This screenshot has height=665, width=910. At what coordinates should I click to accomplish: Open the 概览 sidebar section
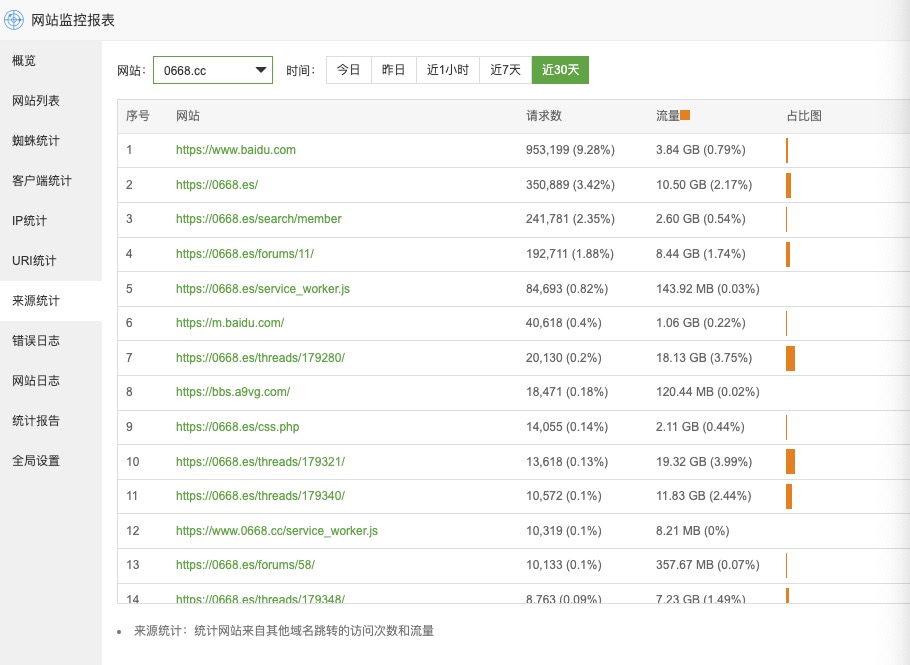click(24, 61)
